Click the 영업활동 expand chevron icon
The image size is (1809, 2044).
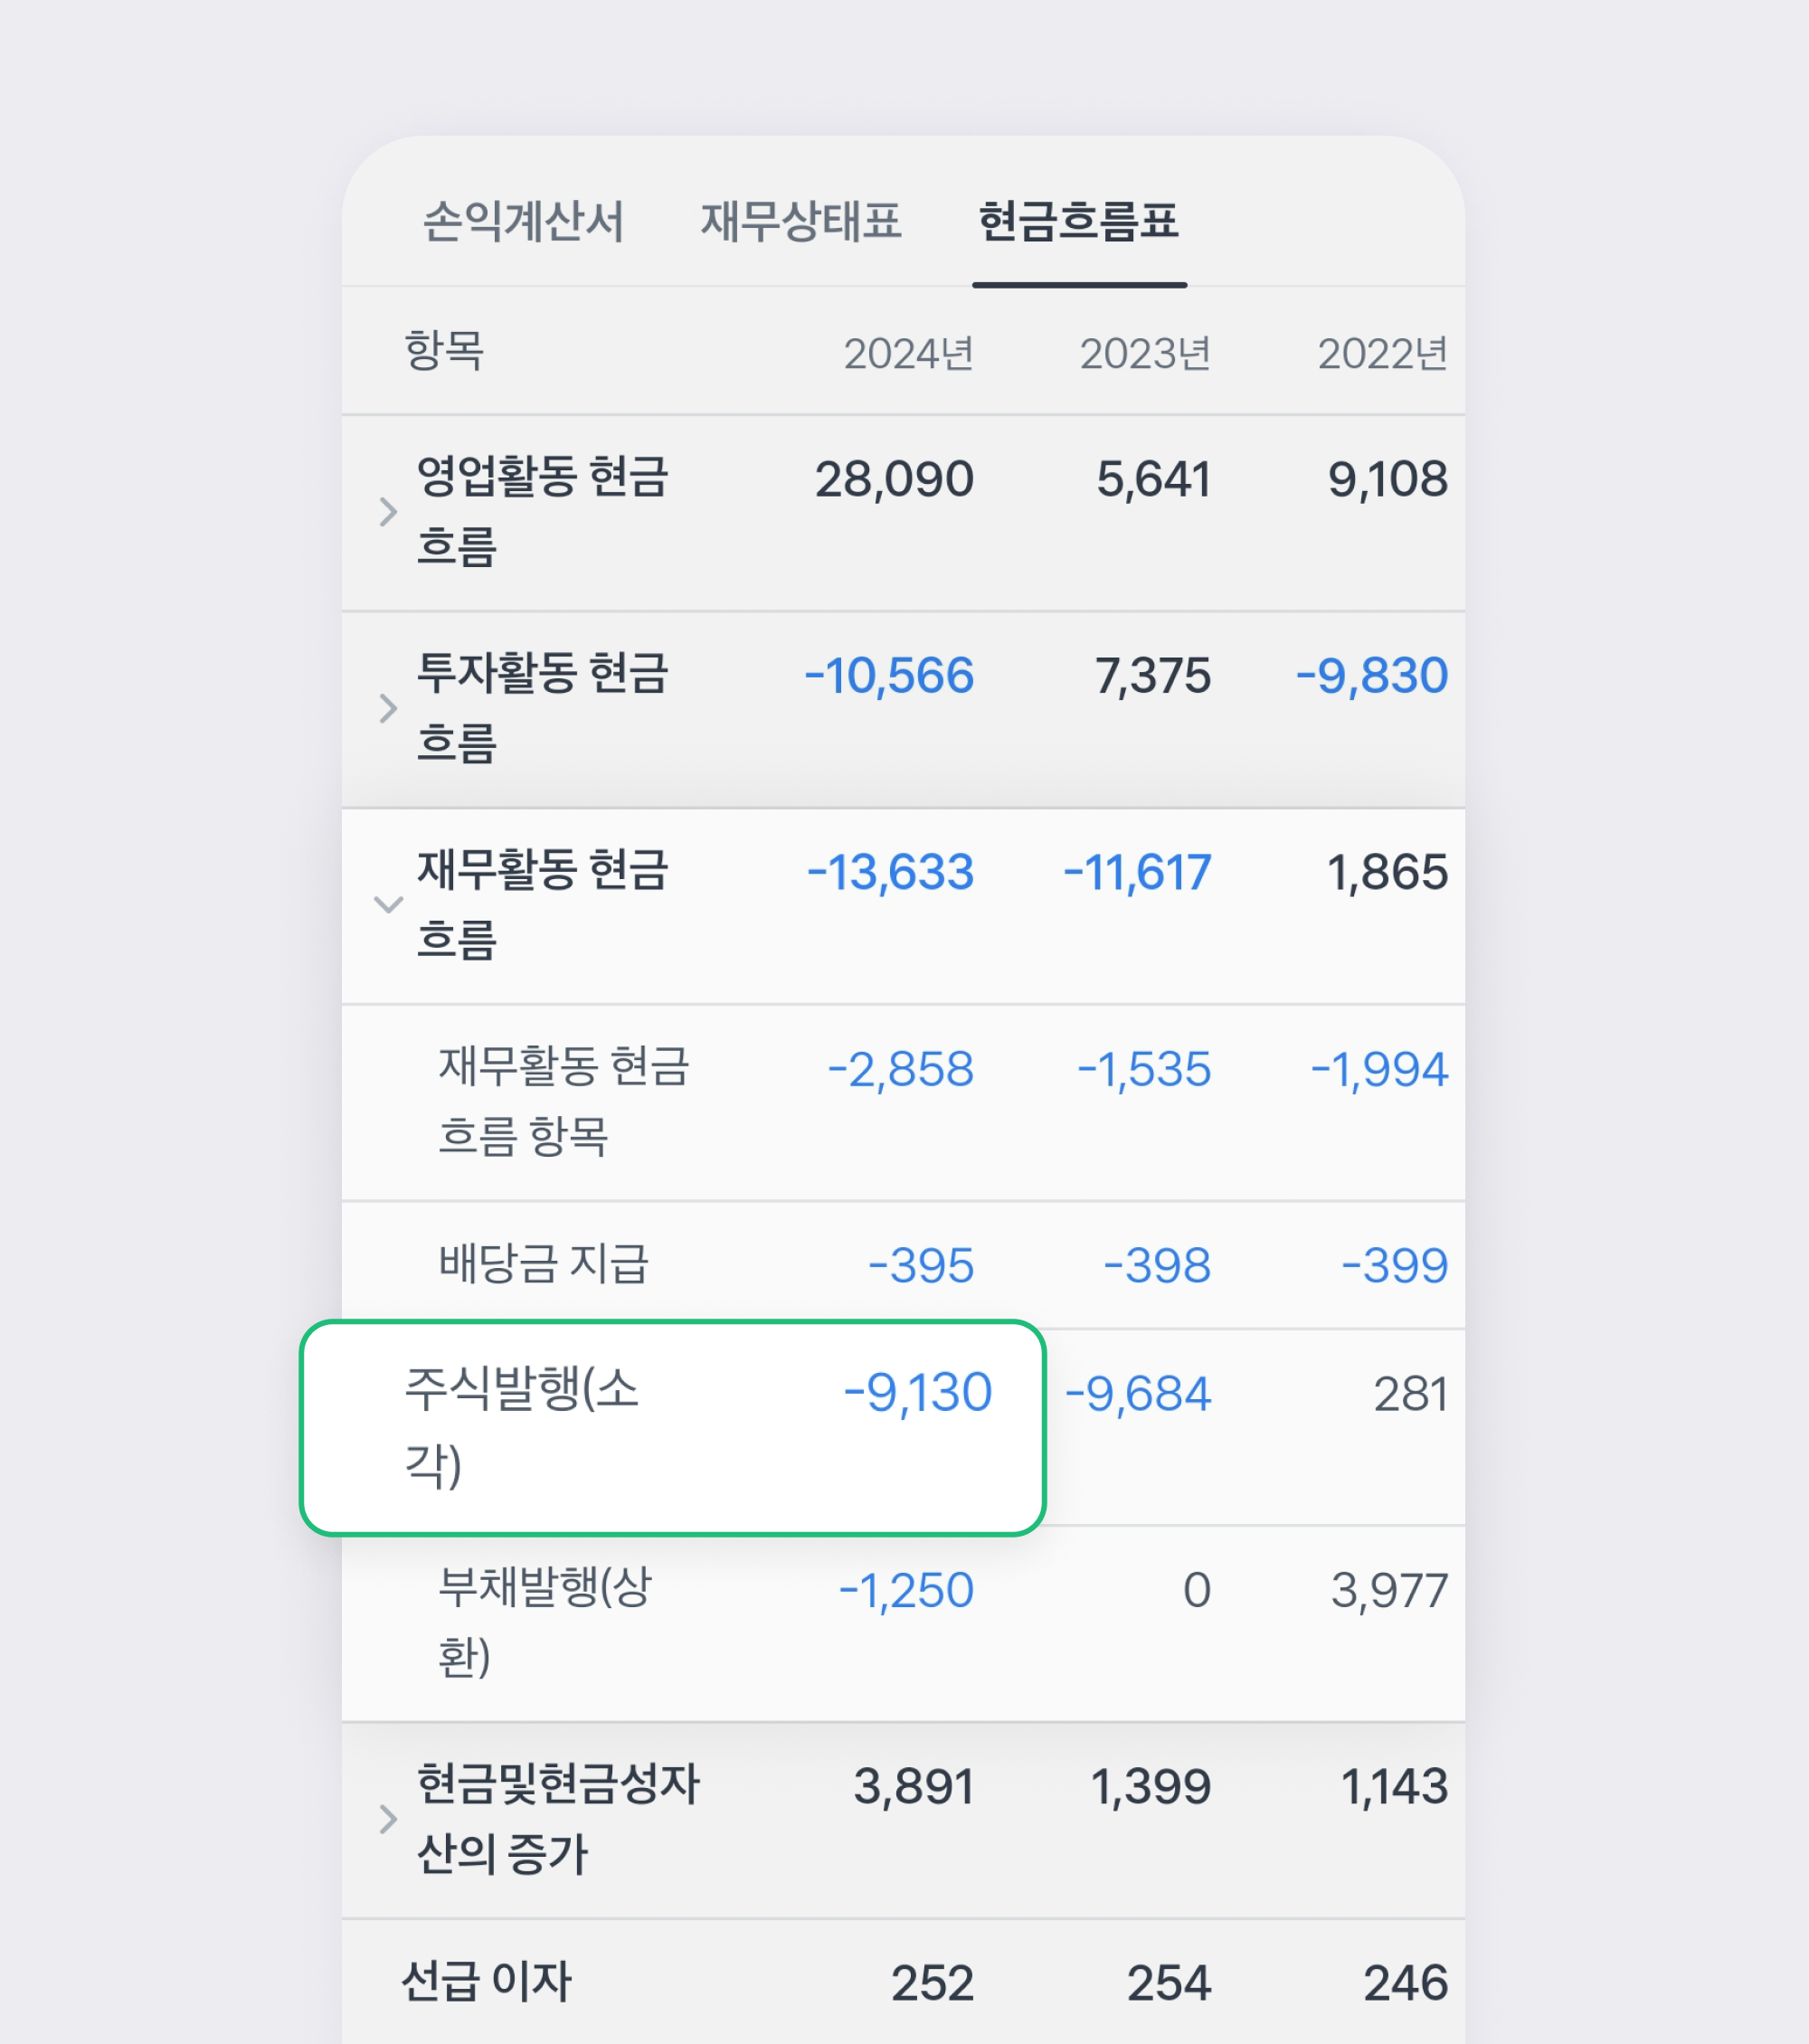[388, 513]
